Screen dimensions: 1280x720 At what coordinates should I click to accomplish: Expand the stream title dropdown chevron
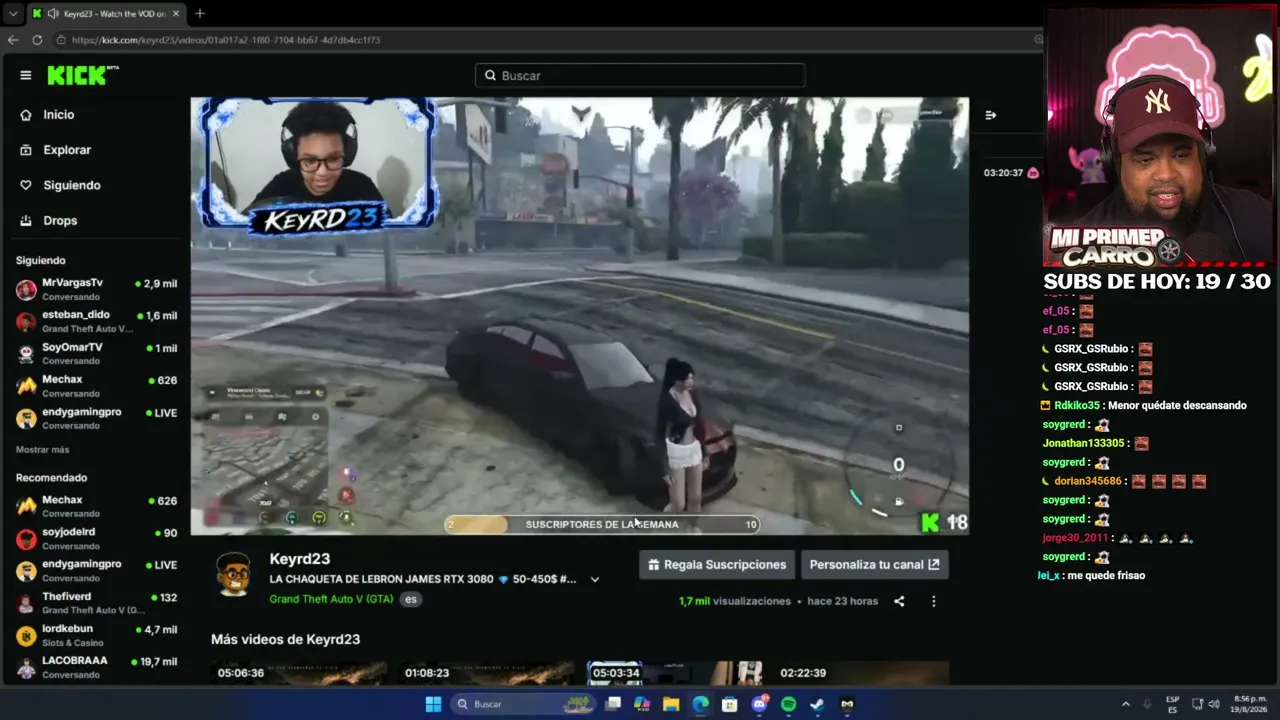tap(595, 579)
